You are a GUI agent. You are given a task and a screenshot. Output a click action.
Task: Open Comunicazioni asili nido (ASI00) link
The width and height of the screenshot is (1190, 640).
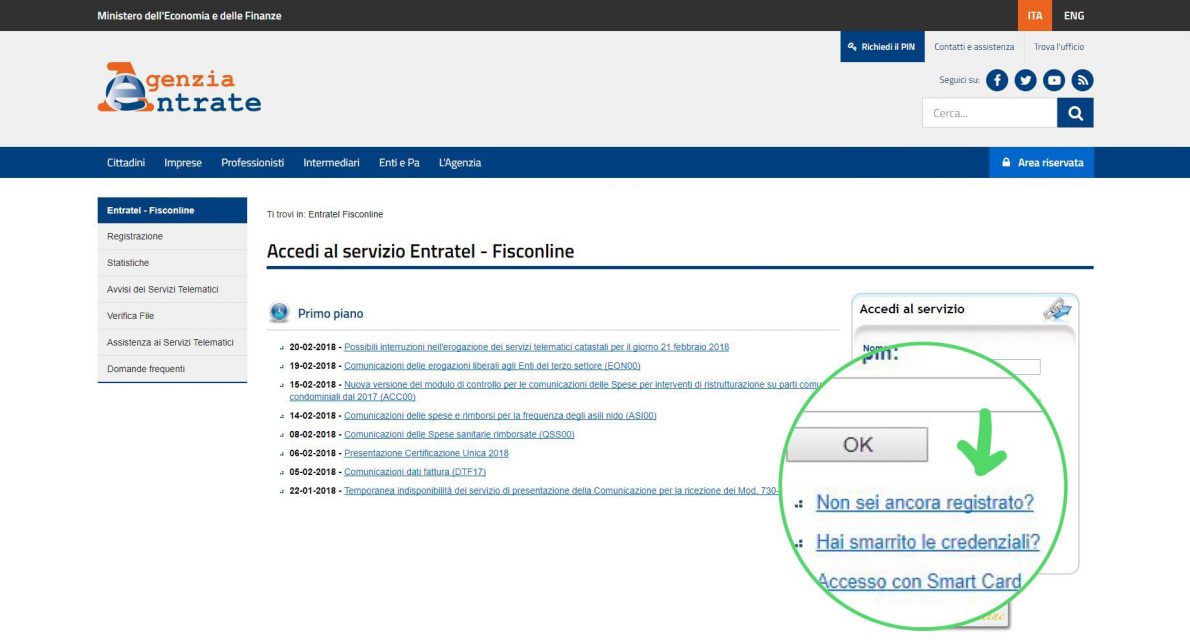pyautogui.click(x=500, y=416)
